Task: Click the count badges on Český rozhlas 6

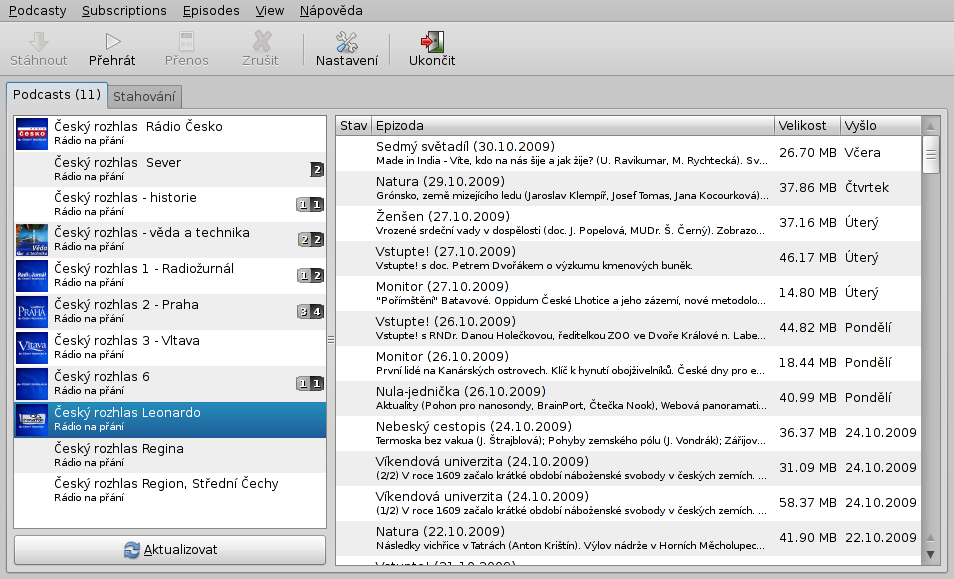Action: tap(310, 383)
